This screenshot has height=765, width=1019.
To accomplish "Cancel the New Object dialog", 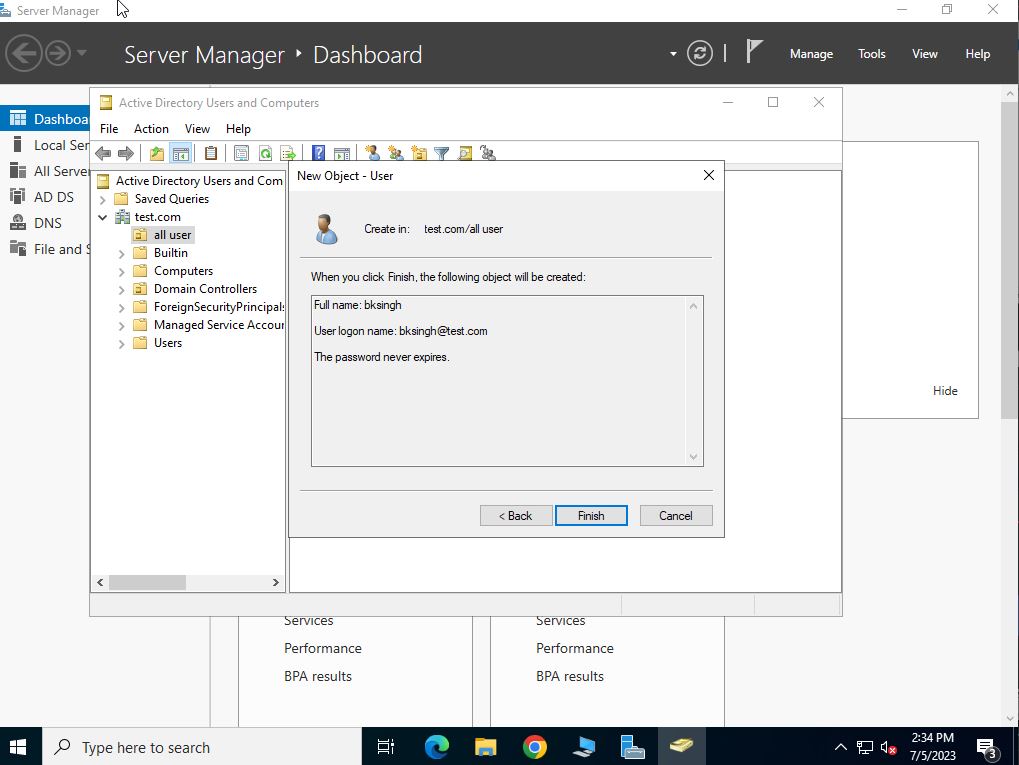I will [x=676, y=515].
